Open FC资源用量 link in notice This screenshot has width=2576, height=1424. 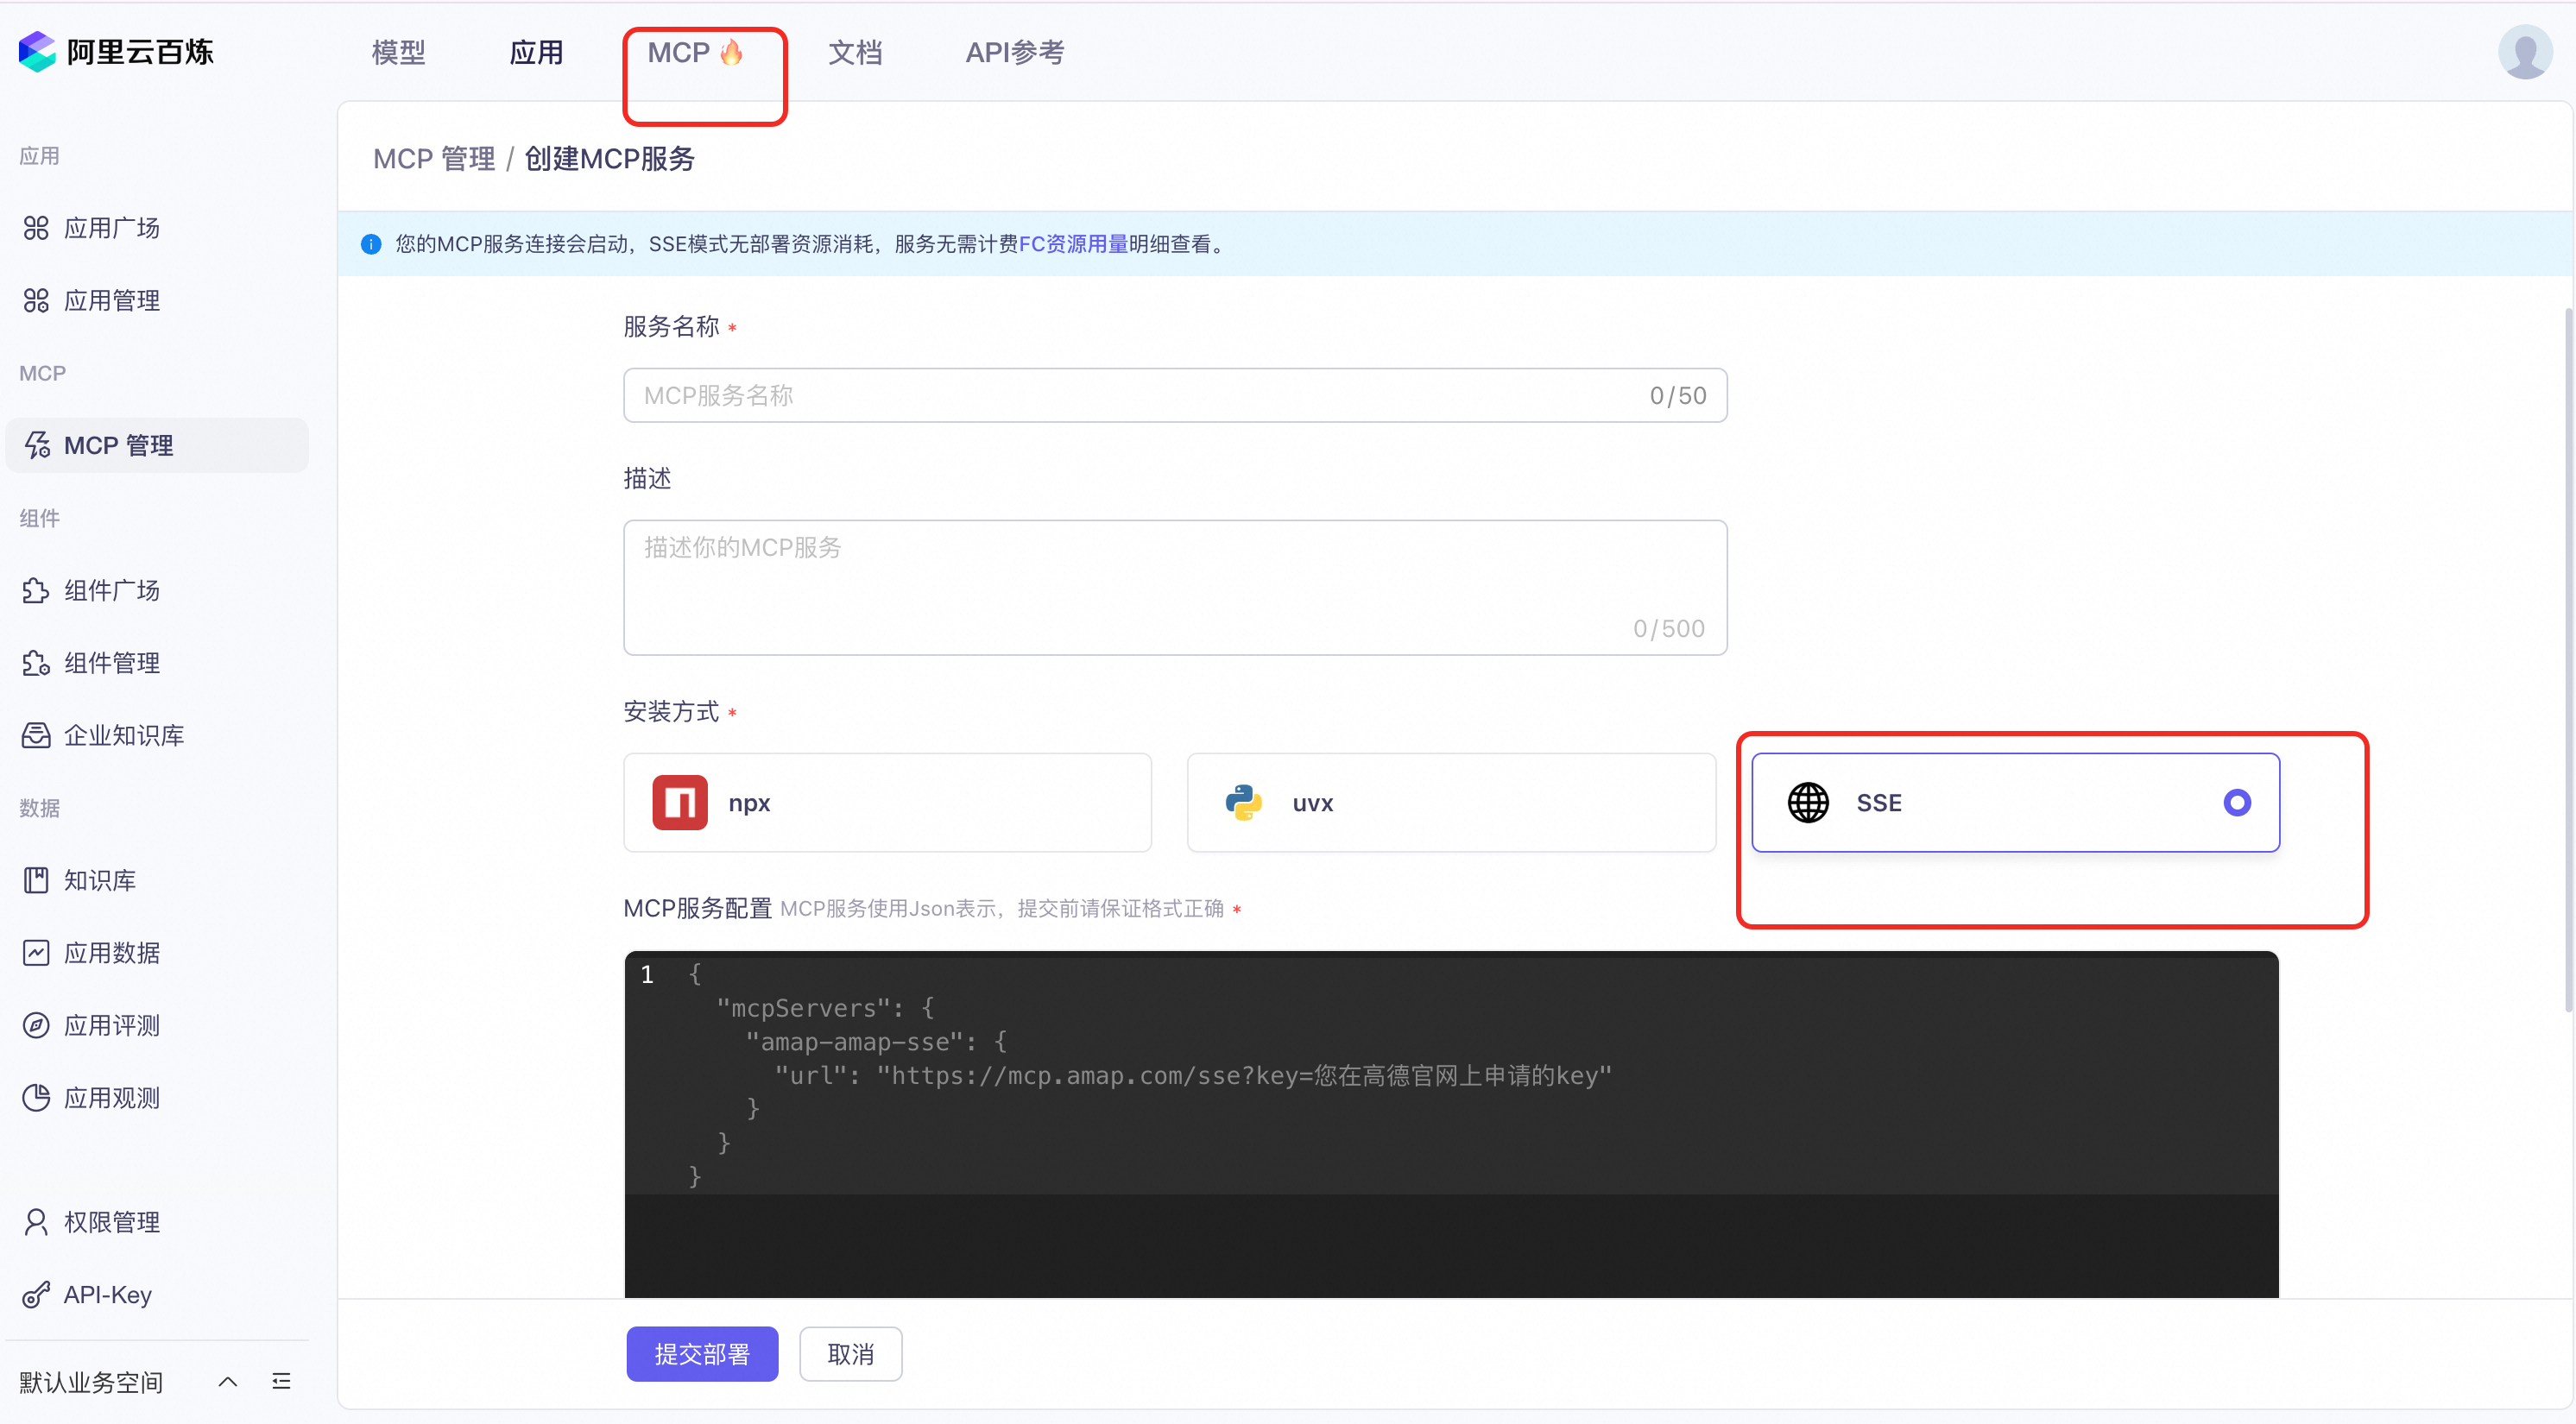pos(1072,244)
